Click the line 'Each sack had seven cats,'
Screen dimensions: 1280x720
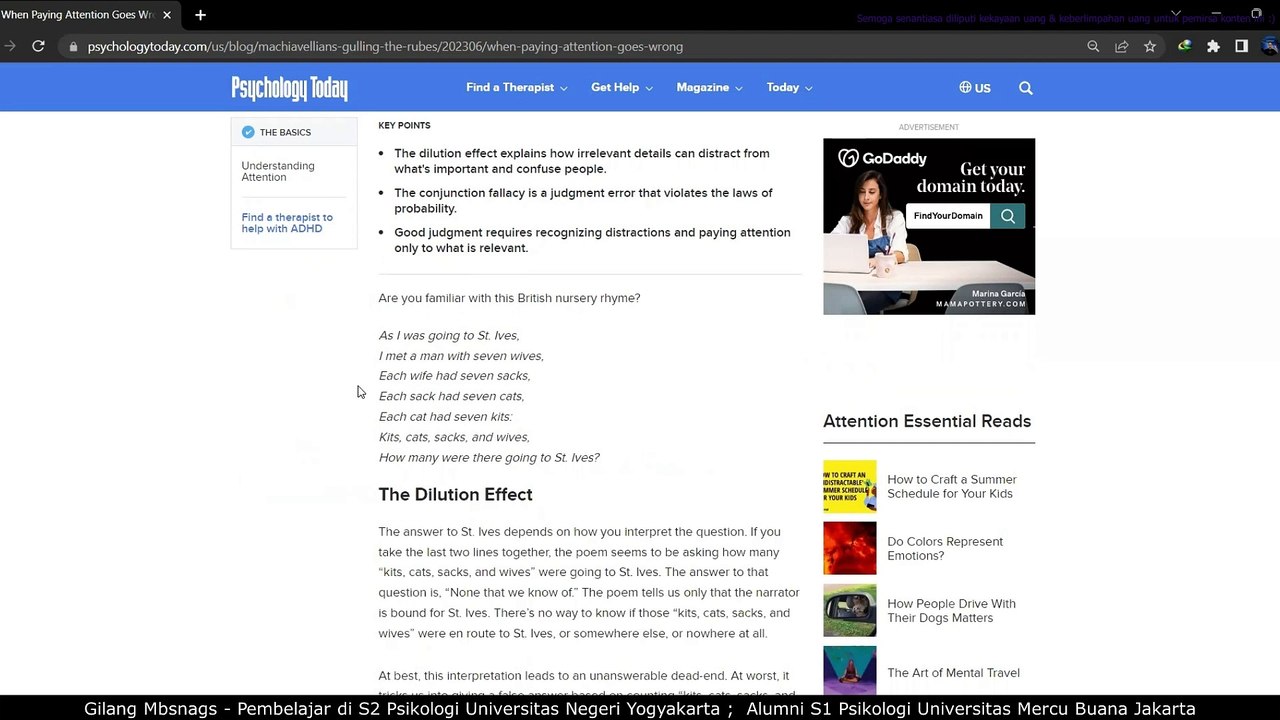(451, 396)
